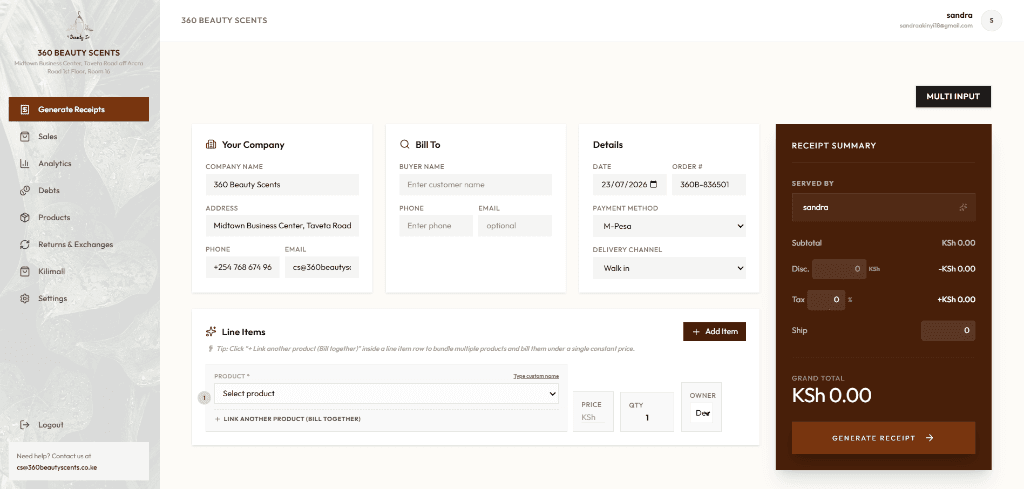
Task: Click the Sales bag icon
Action: [x=25, y=136]
